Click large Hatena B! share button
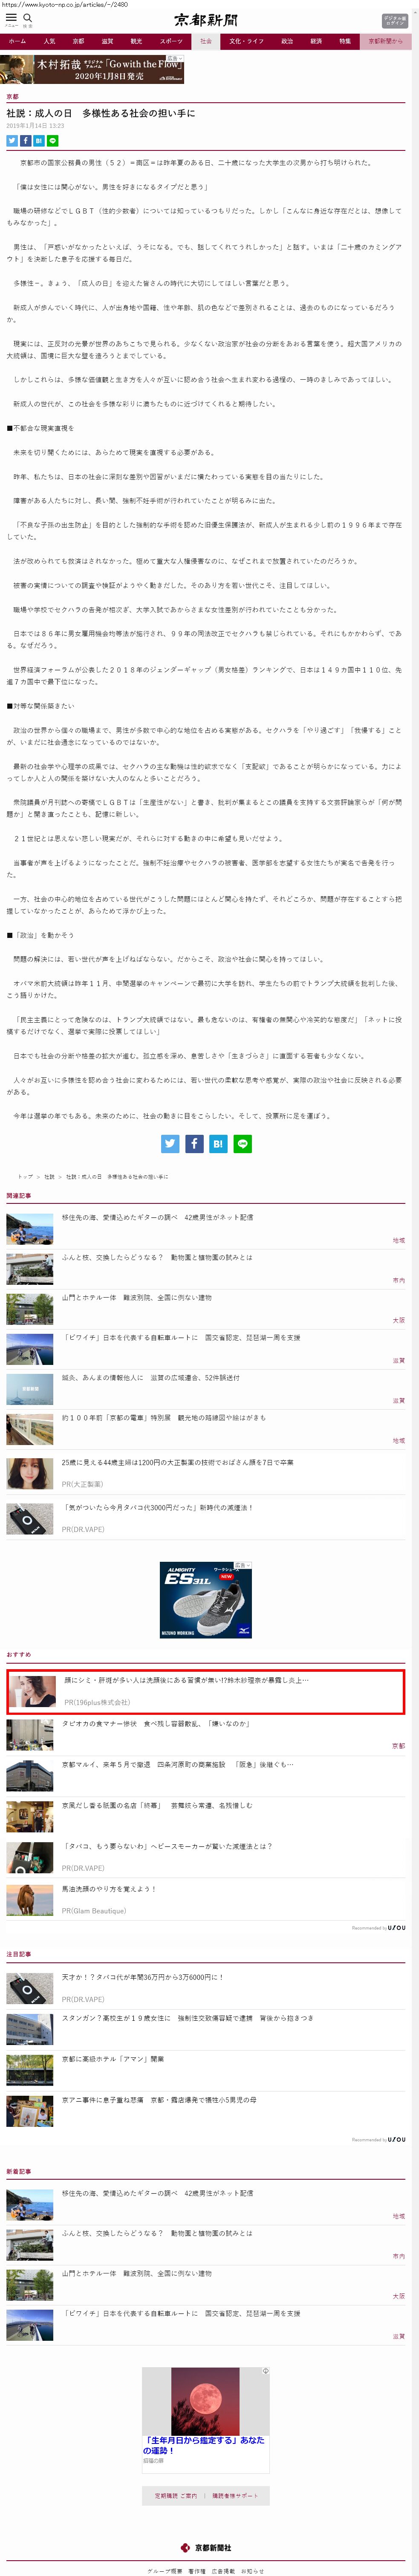The width and height of the screenshot is (419, 2576). coord(218,1143)
